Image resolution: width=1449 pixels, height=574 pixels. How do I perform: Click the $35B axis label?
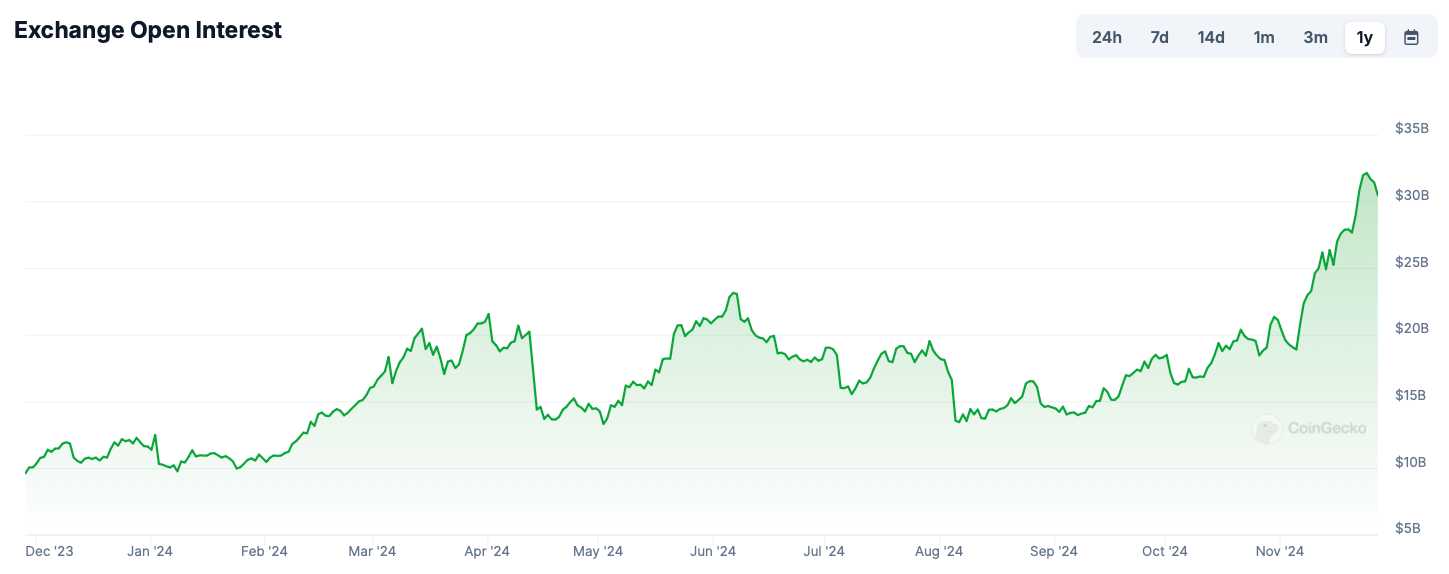pyautogui.click(x=1411, y=129)
